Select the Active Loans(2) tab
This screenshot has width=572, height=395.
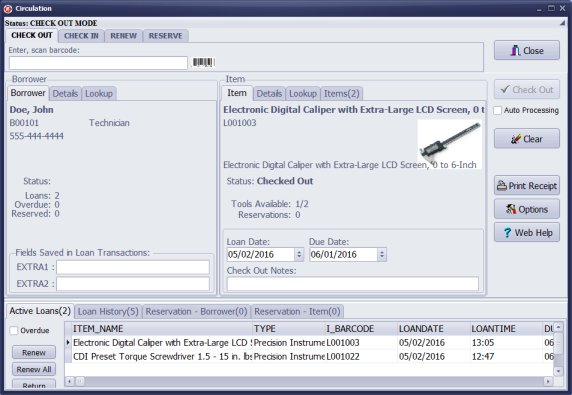click(40, 311)
